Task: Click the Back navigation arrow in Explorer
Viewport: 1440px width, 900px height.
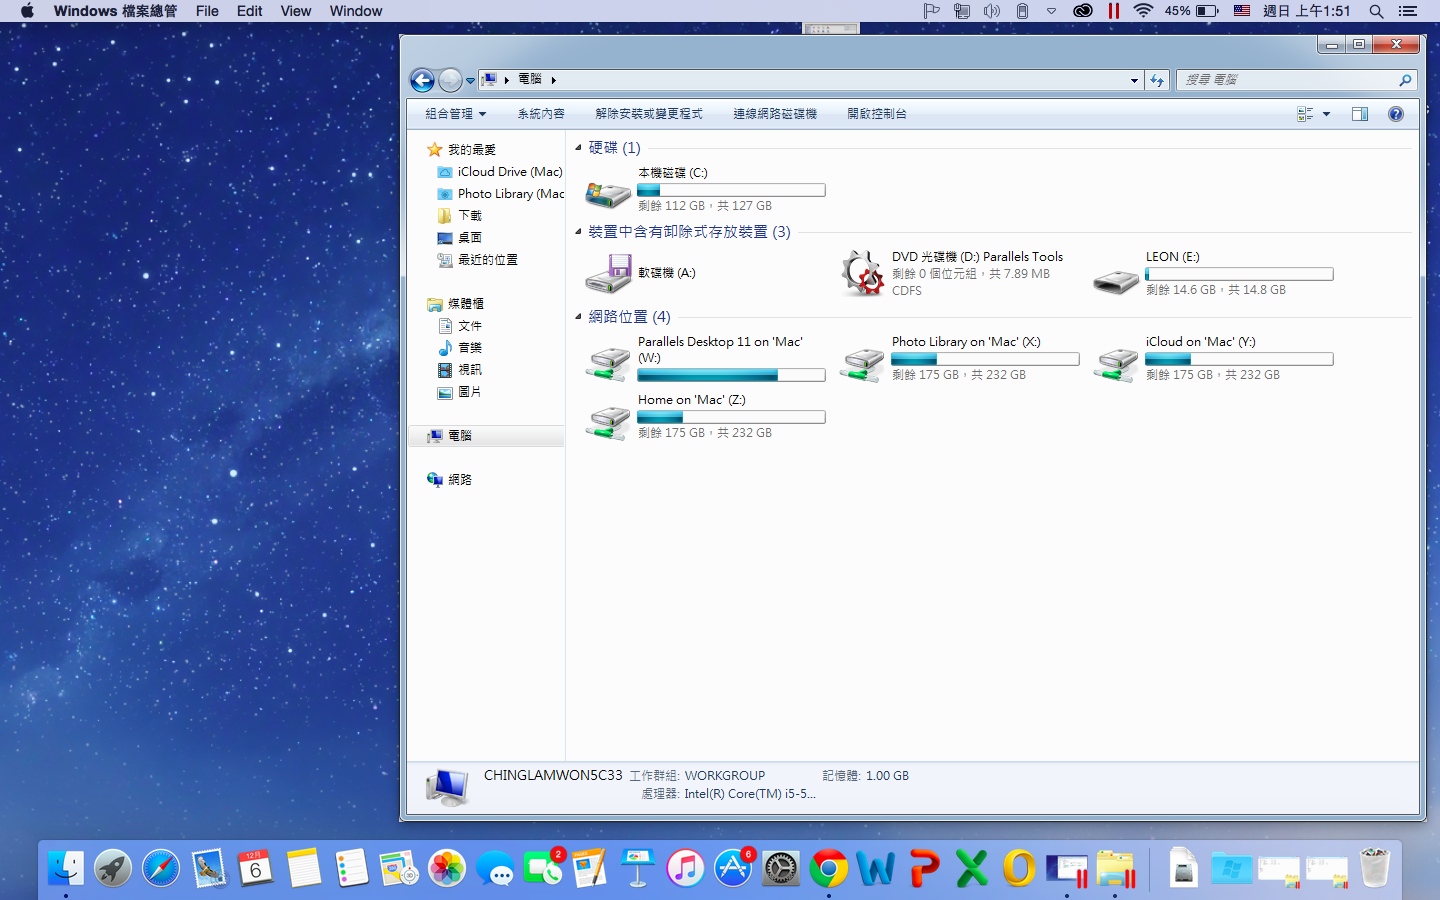Action: tap(422, 80)
